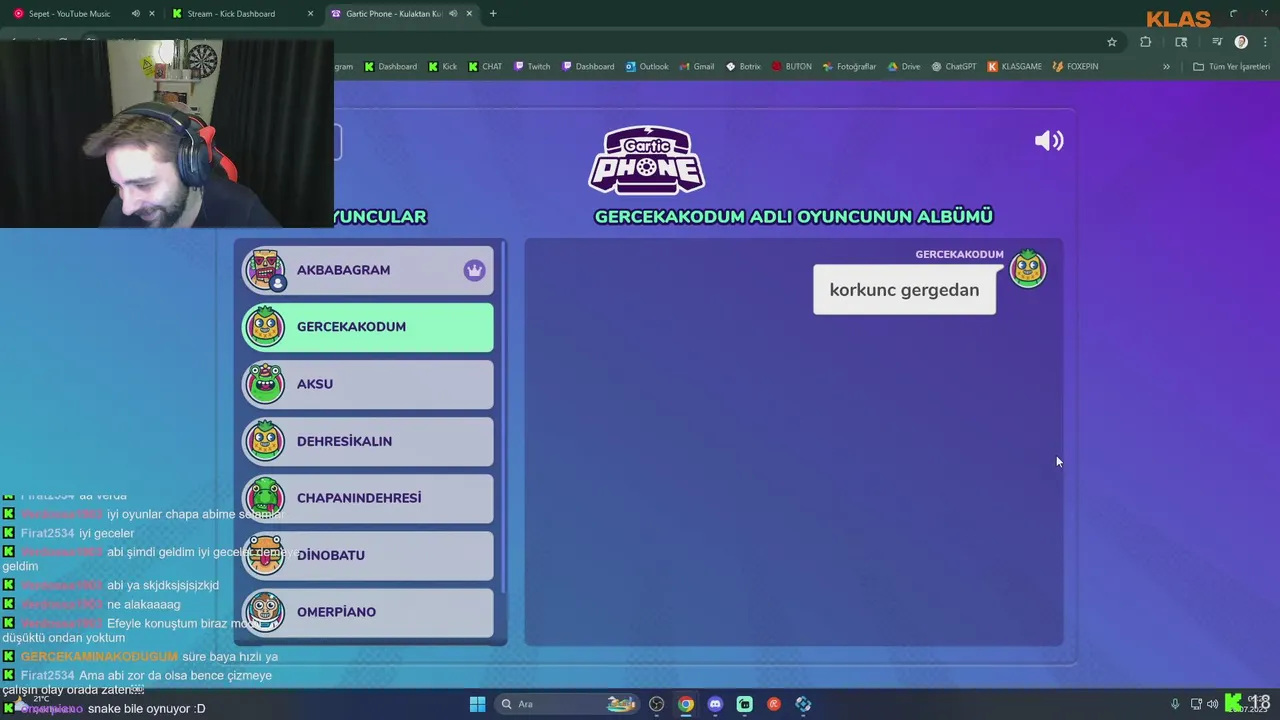1280x720 pixels.
Task: Open the KLASGAME bookmark
Action: coord(1014,67)
